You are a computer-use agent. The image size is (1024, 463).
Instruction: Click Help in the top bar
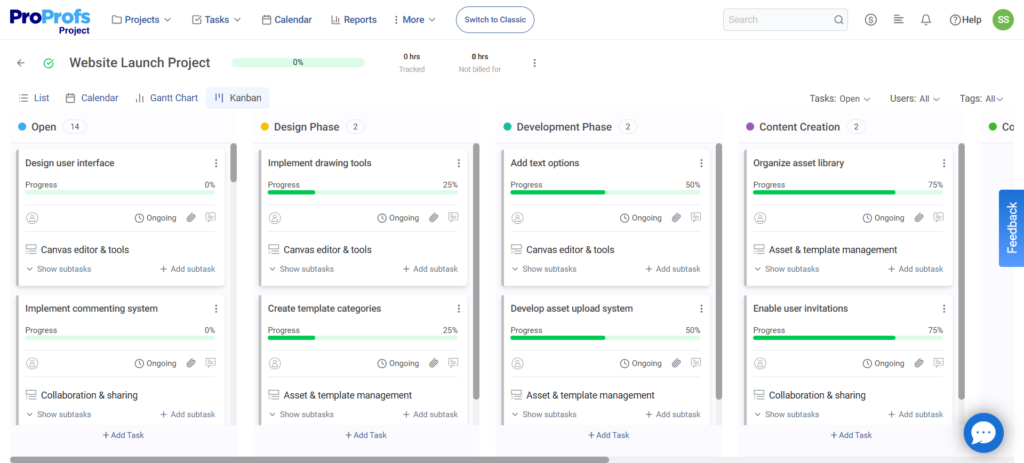965,20
